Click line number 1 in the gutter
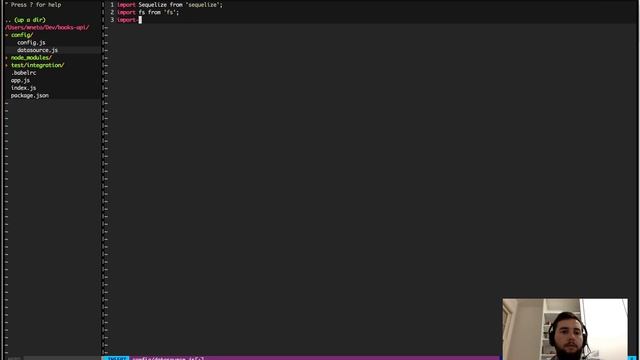The height and width of the screenshot is (360, 640). click(112, 5)
